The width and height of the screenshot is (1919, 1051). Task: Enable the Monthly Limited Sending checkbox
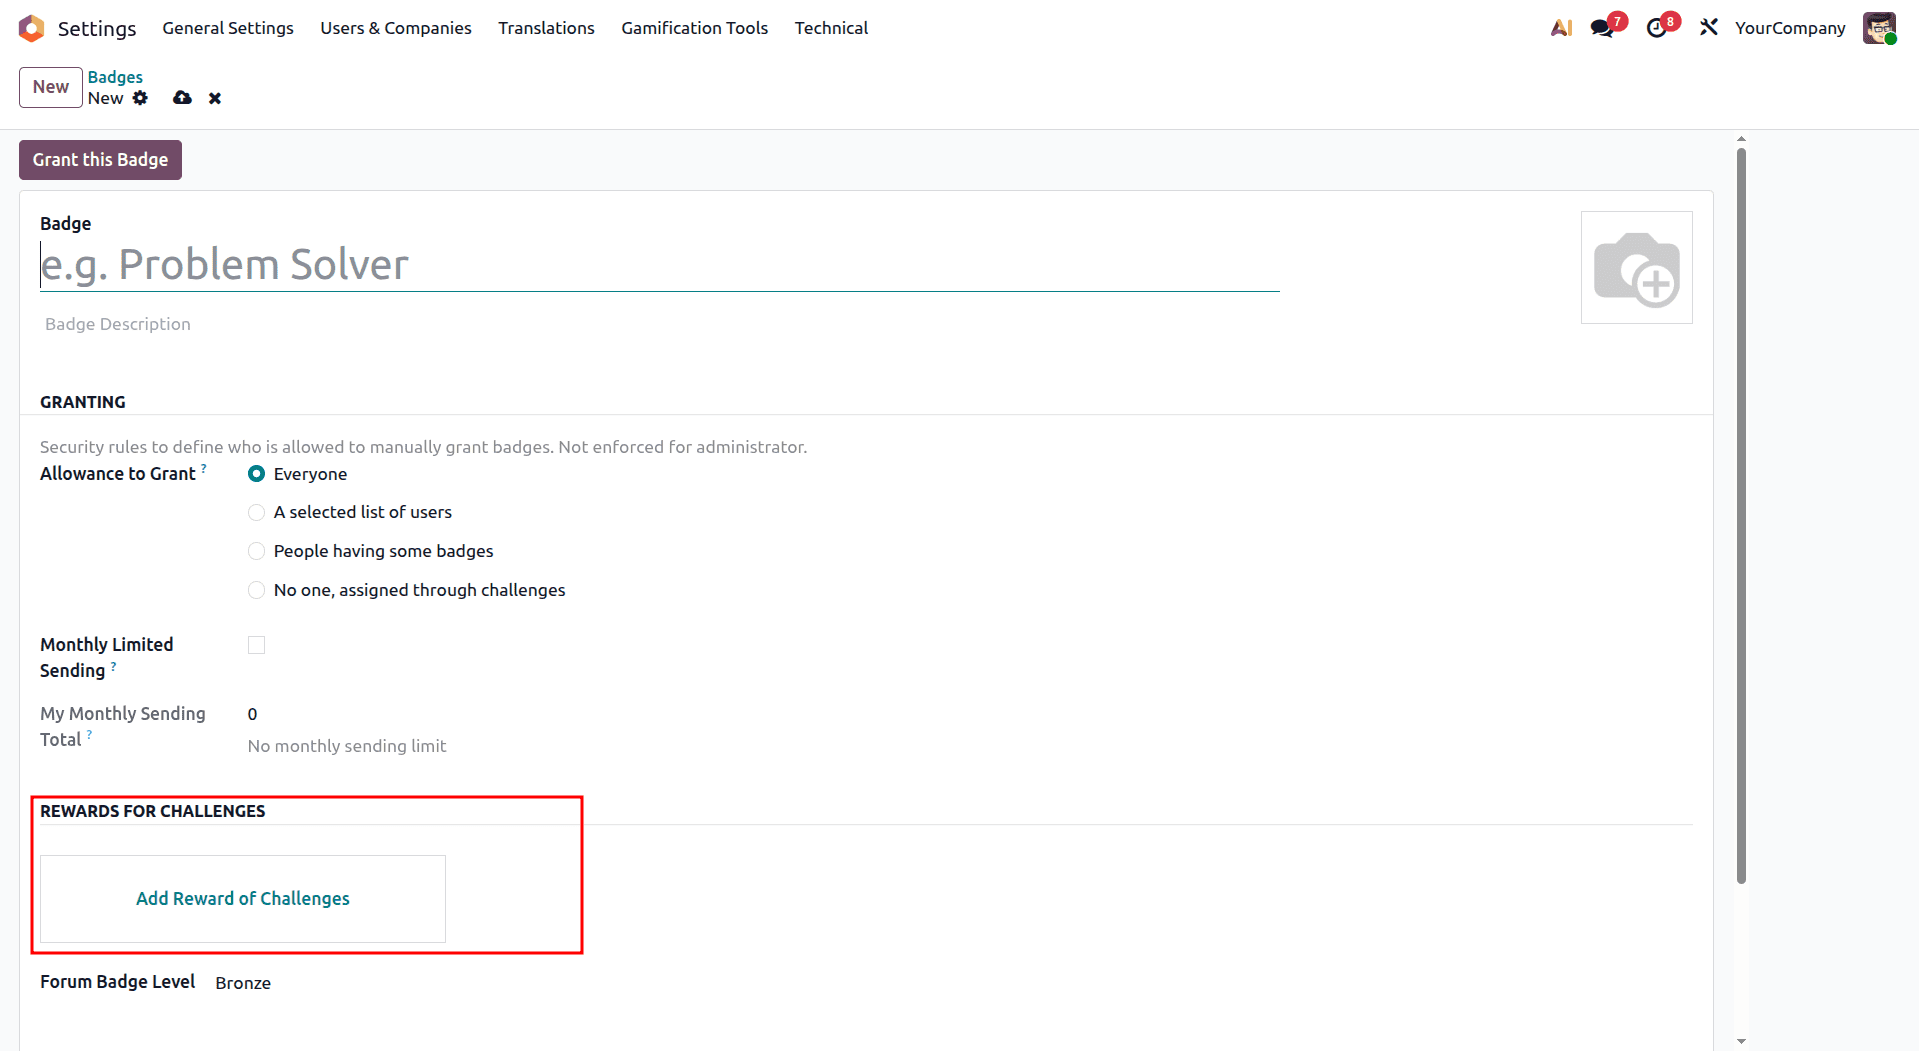pyautogui.click(x=256, y=645)
